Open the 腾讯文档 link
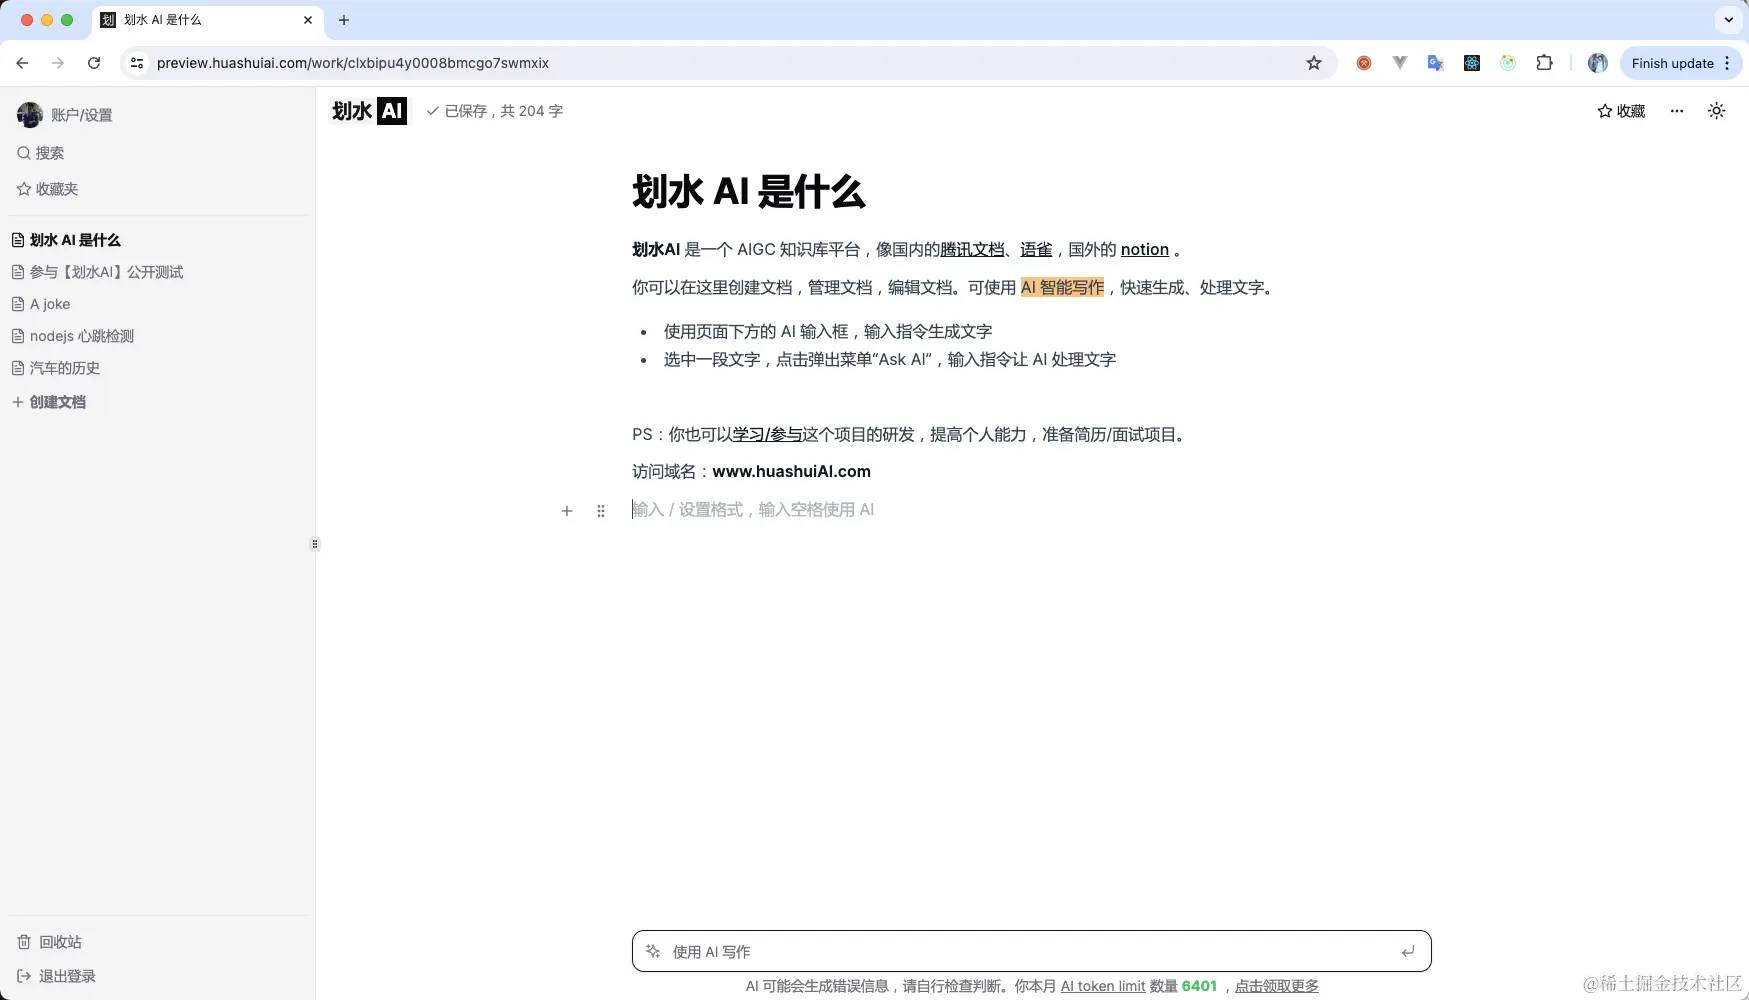Screen dimensions: 1749x1000 (x=972, y=250)
